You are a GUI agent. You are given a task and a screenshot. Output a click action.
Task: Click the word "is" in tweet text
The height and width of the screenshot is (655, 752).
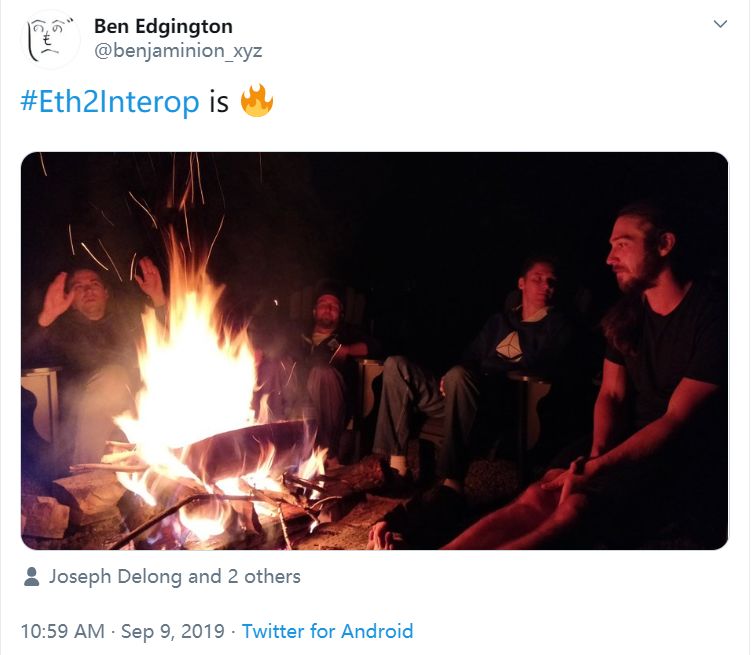point(219,102)
